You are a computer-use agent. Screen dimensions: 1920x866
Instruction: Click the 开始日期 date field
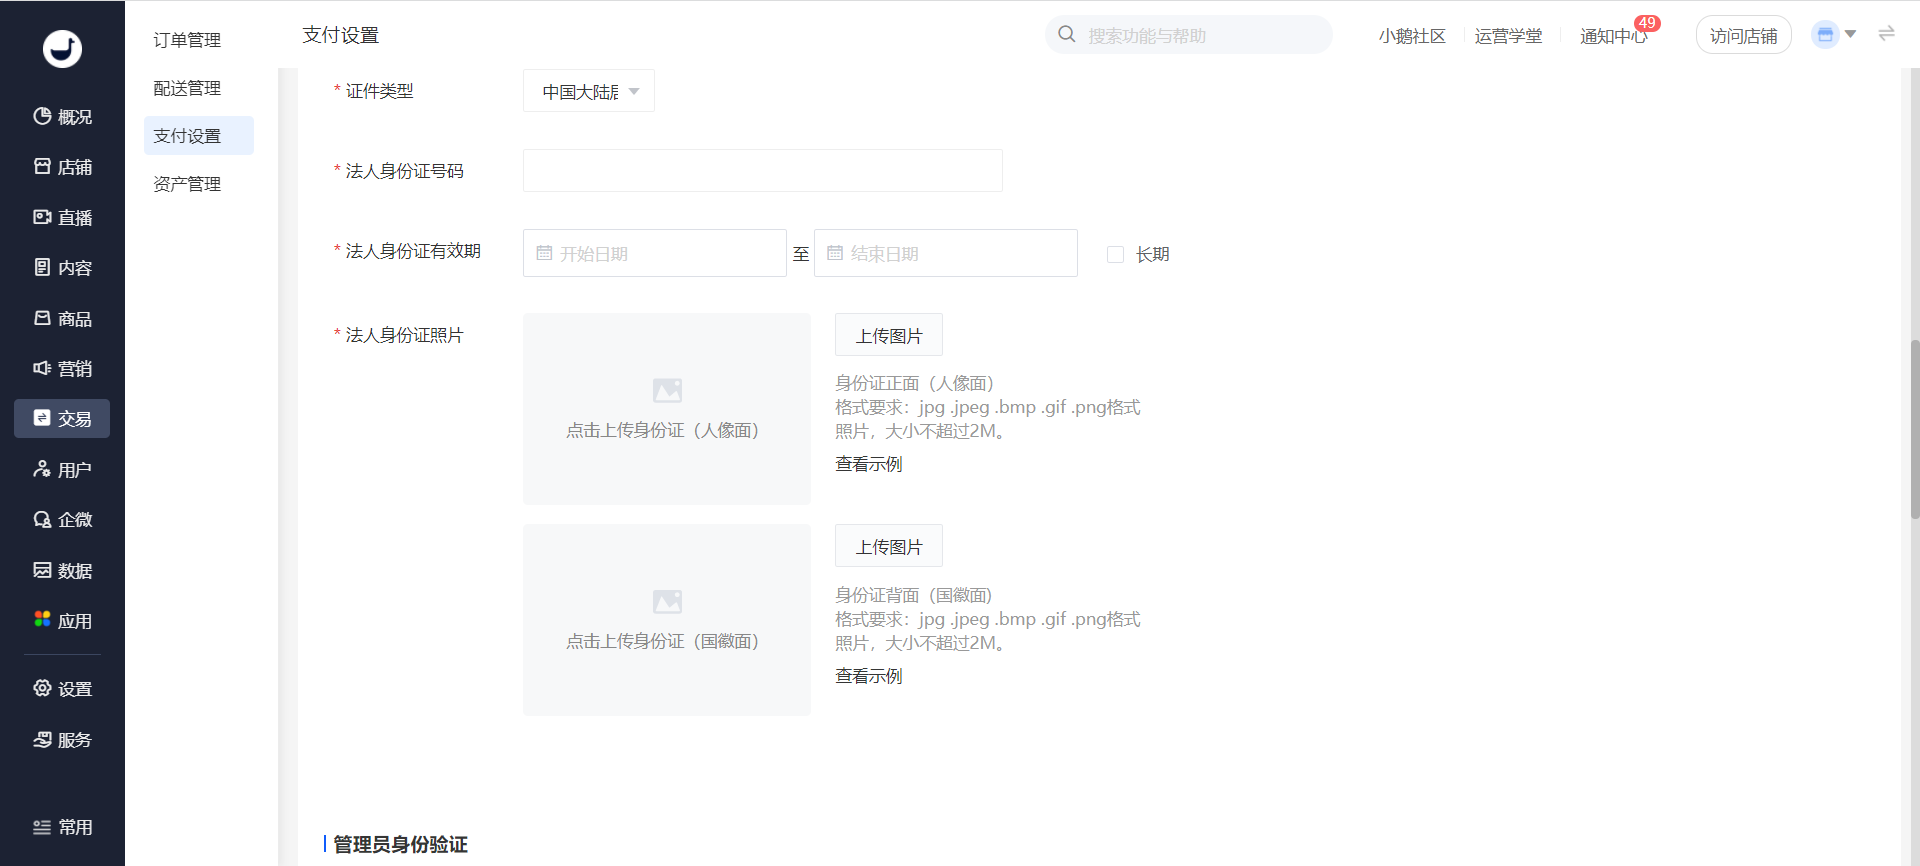[655, 253]
